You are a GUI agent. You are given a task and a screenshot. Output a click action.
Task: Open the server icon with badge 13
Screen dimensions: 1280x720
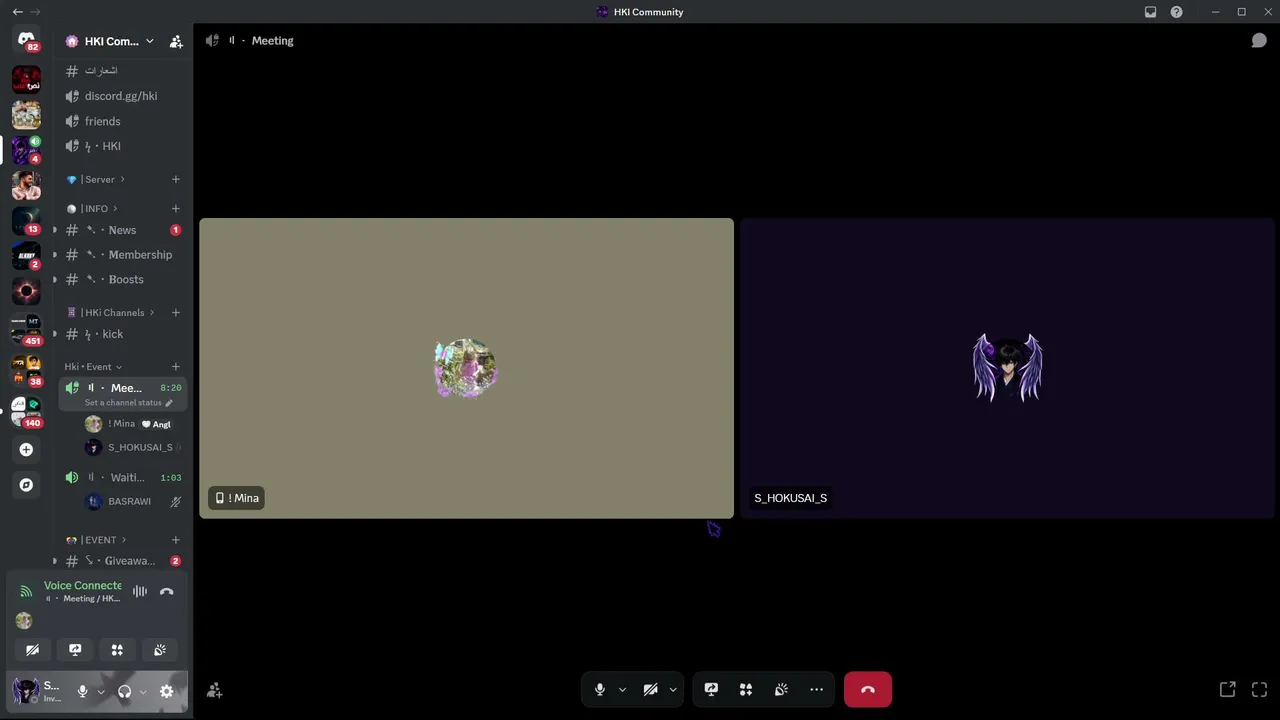(x=26, y=221)
